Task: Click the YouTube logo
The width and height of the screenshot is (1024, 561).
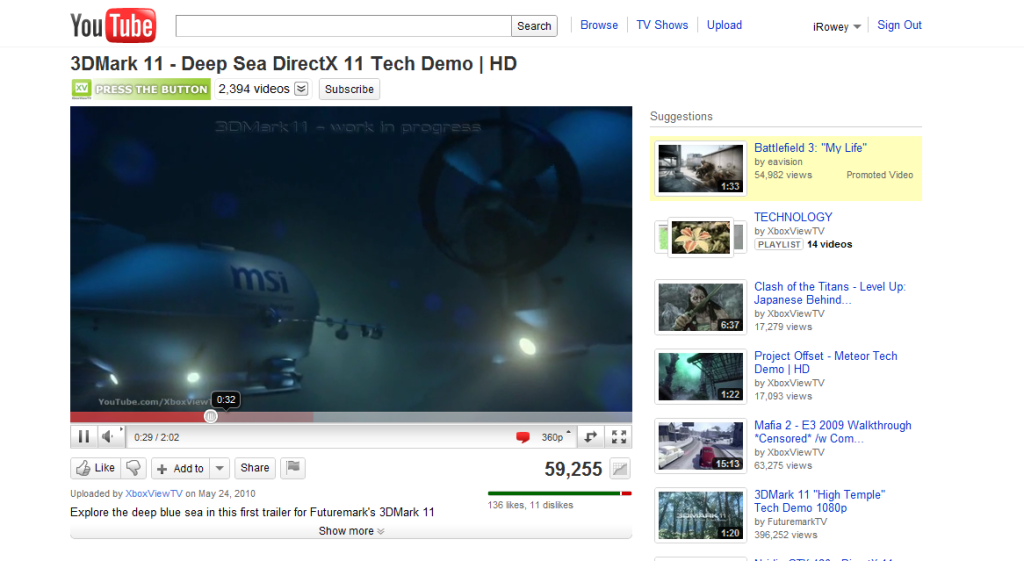Action: (x=113, y=25)
